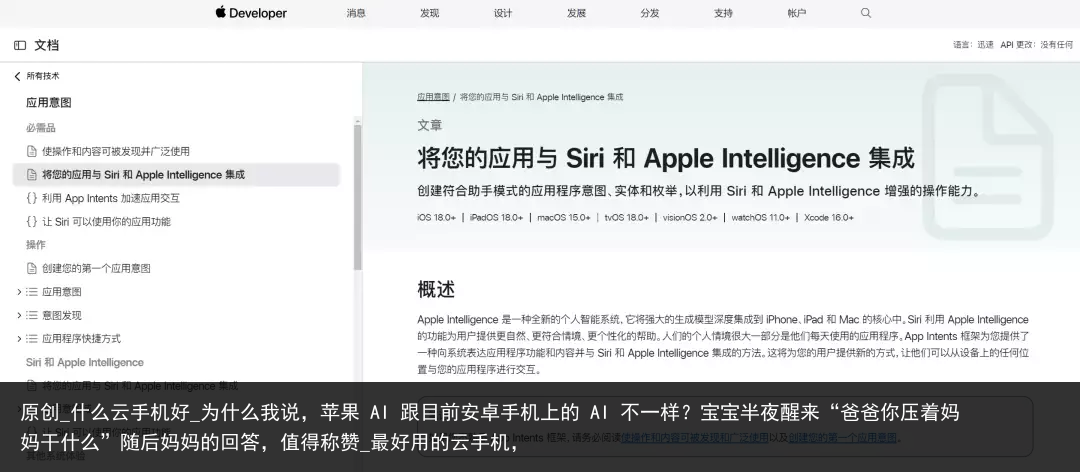
Task: Click curly-brace icon beside 利用 App Intents 加速应用交互
Action: [x=31, y=198]
